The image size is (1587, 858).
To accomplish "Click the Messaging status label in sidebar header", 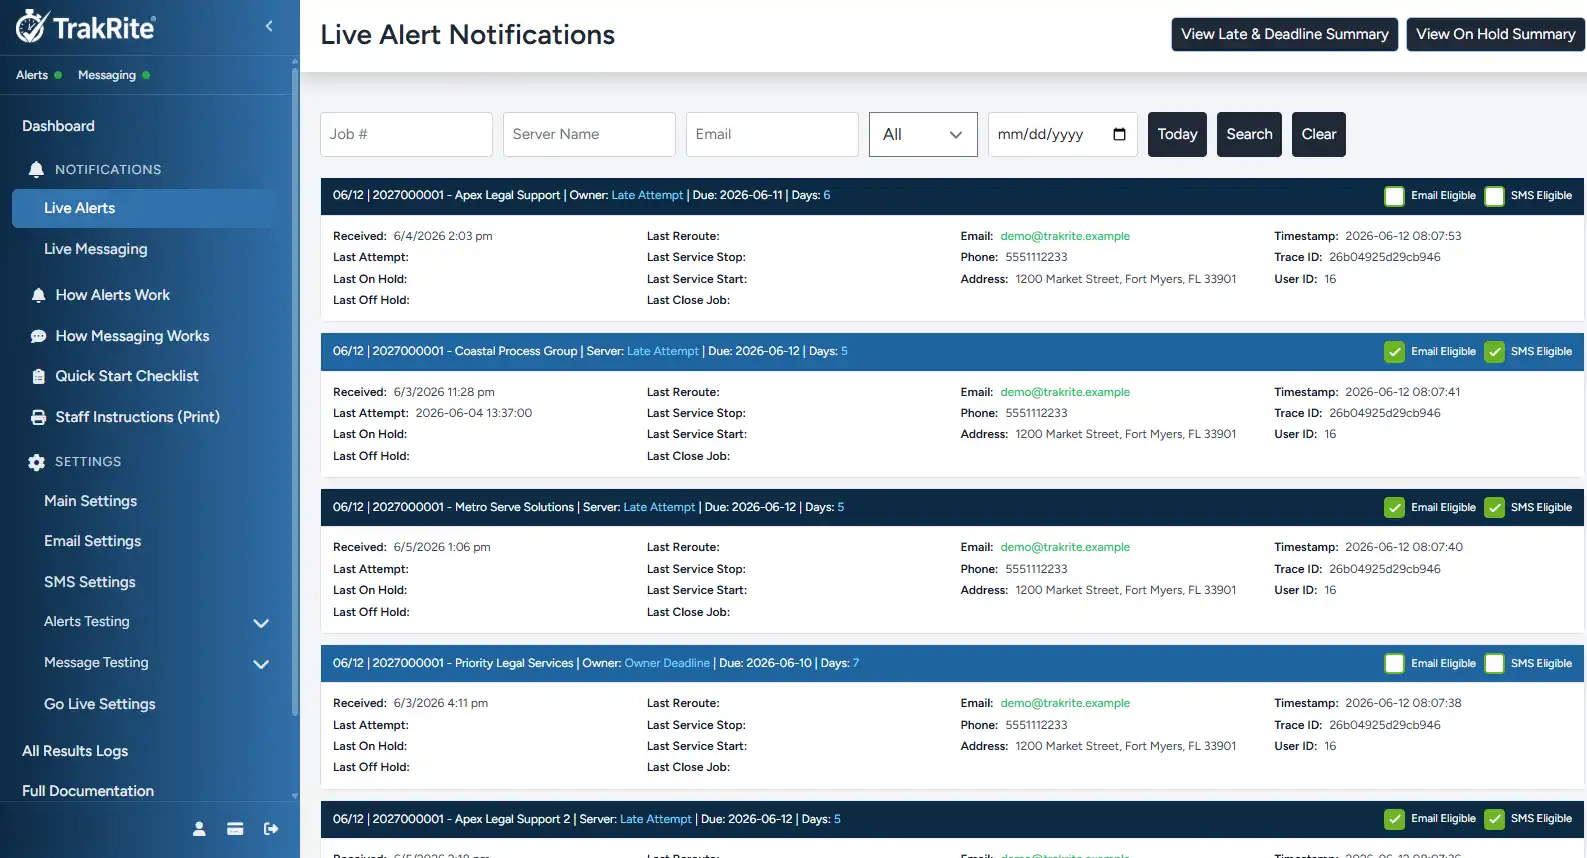I will (x=107, y=75).
